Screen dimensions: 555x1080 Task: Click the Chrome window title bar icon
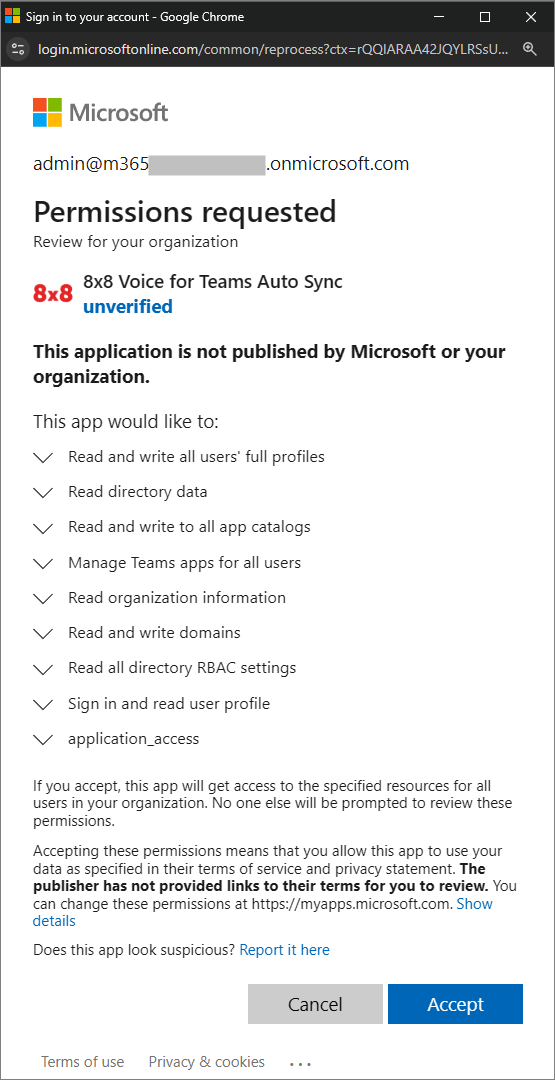coord(12,17)
